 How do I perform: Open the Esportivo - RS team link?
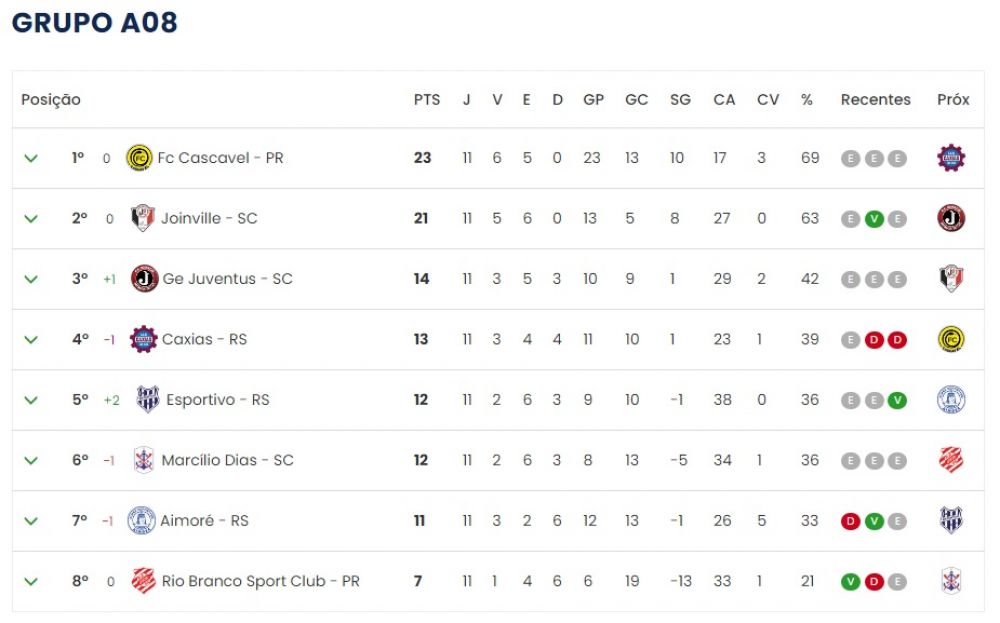[x=217, y=400]
